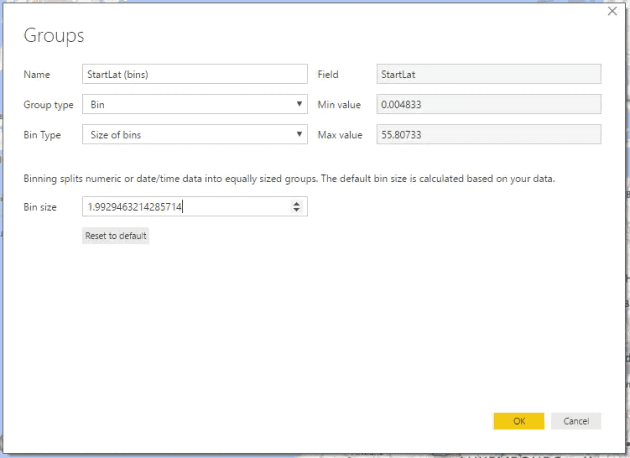Viewport: 630px width, 458px height.
Task: Click Reset to default button
Action: tap(116, 236)
